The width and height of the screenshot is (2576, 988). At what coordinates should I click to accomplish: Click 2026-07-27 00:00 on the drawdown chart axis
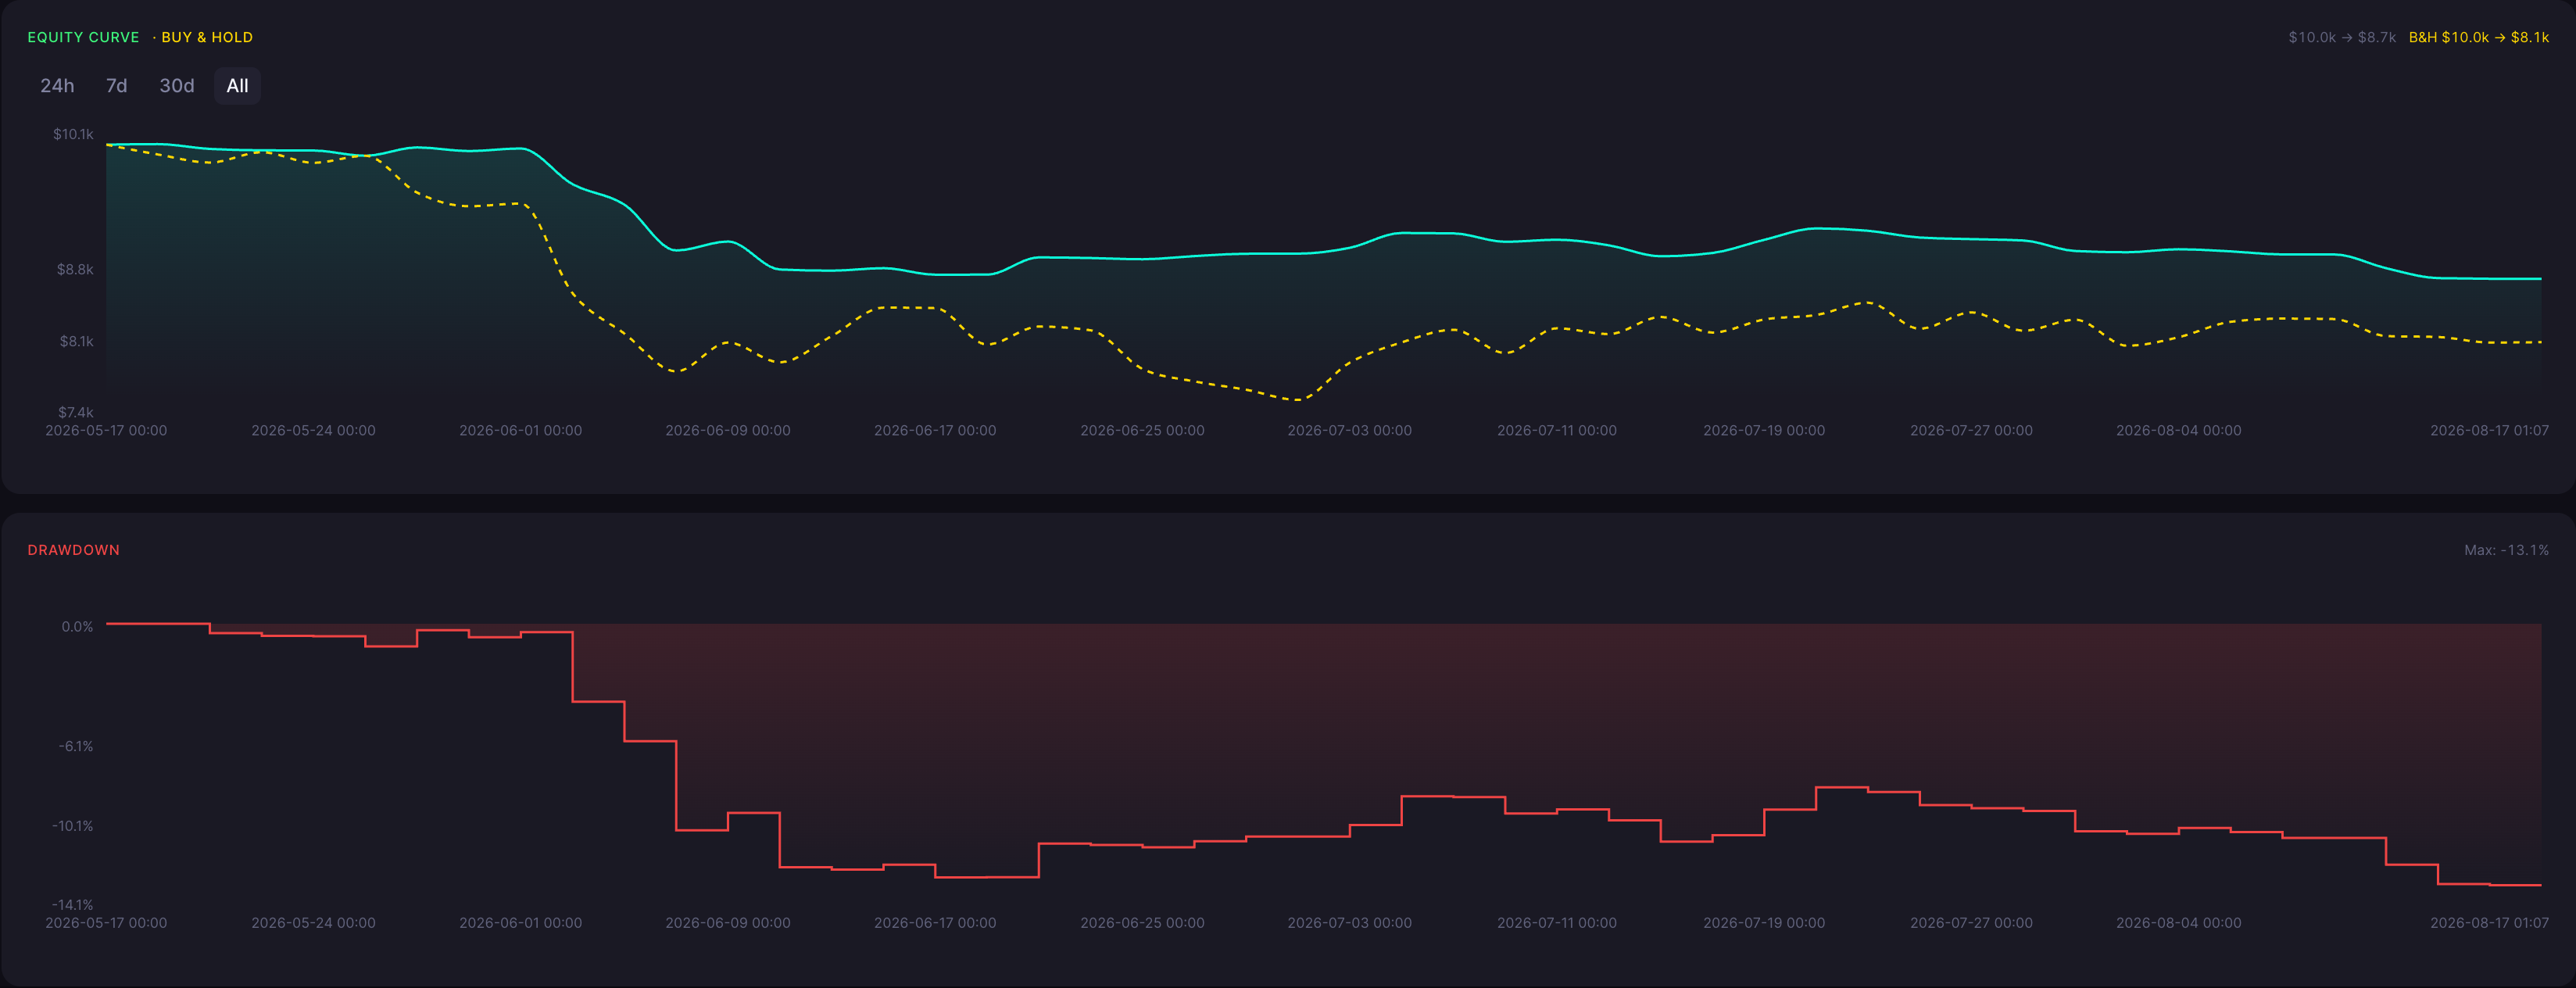(x=1971, y=923)
